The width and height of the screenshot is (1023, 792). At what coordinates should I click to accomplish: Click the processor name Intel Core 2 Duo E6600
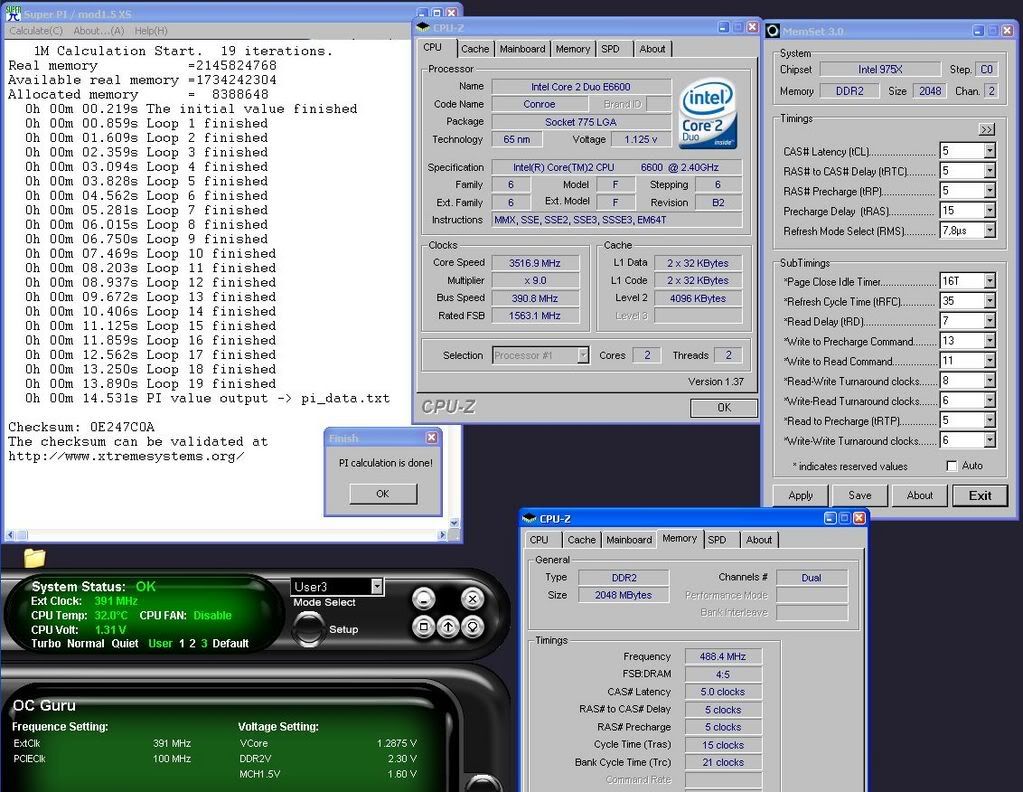[x=581, y=87]
